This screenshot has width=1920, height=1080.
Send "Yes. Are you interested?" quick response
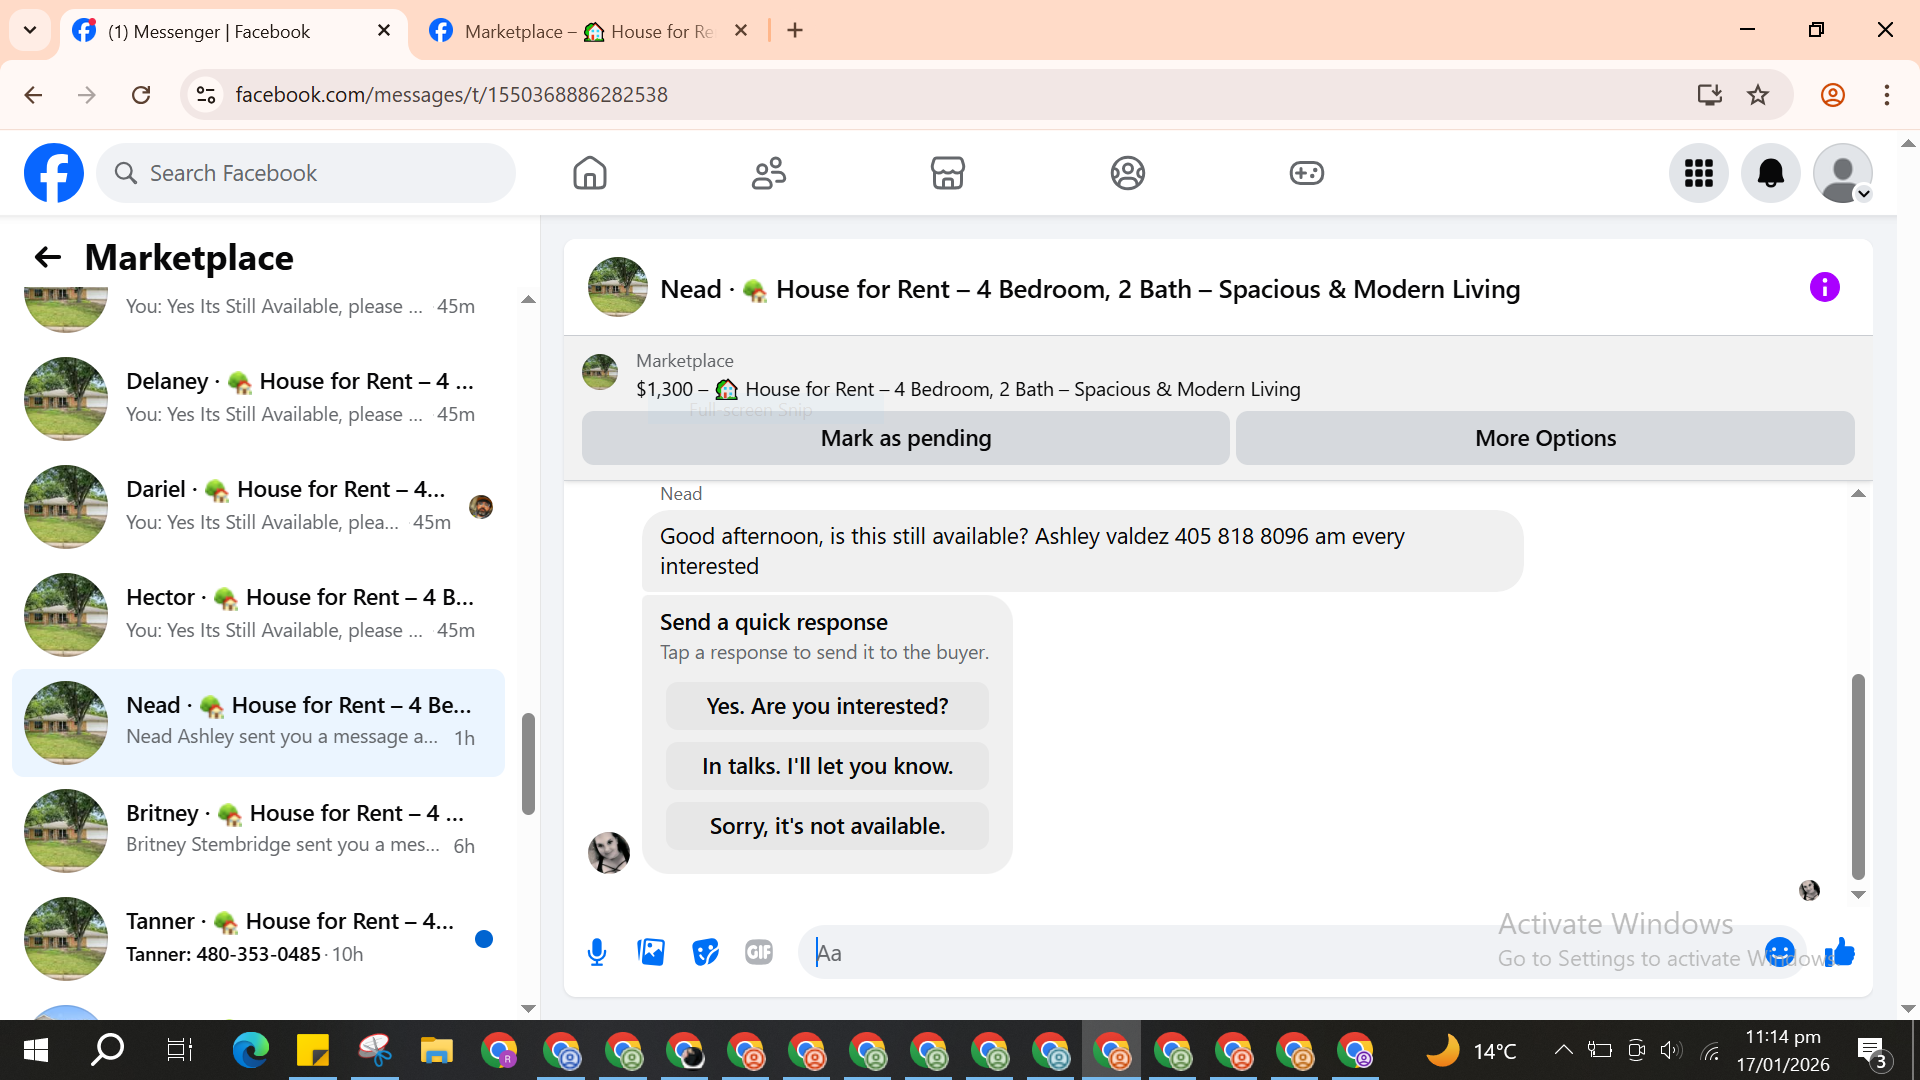coord(827,706)
